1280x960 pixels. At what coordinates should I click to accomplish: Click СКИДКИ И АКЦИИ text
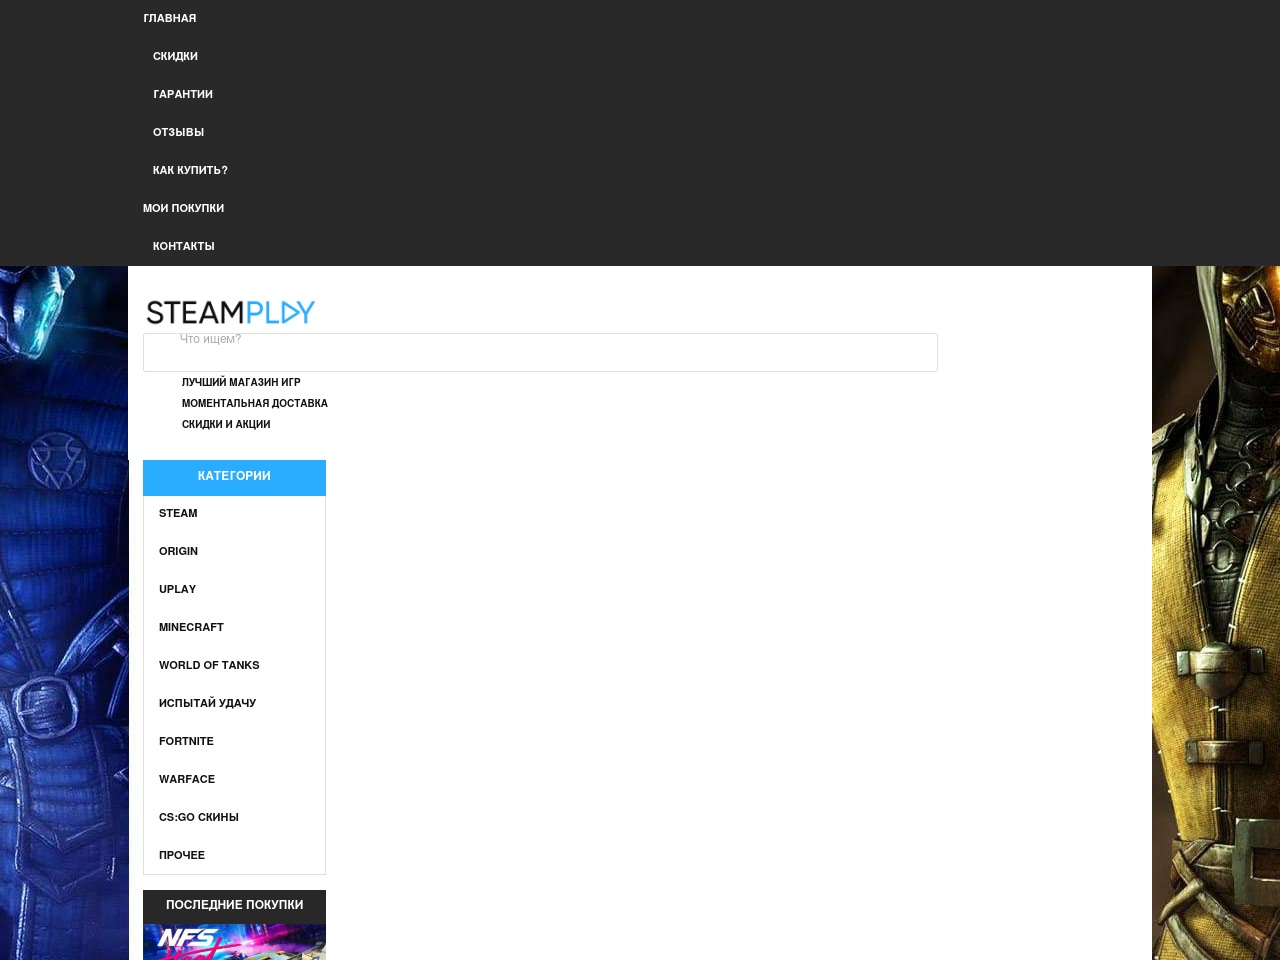click(x=226, y=425)
